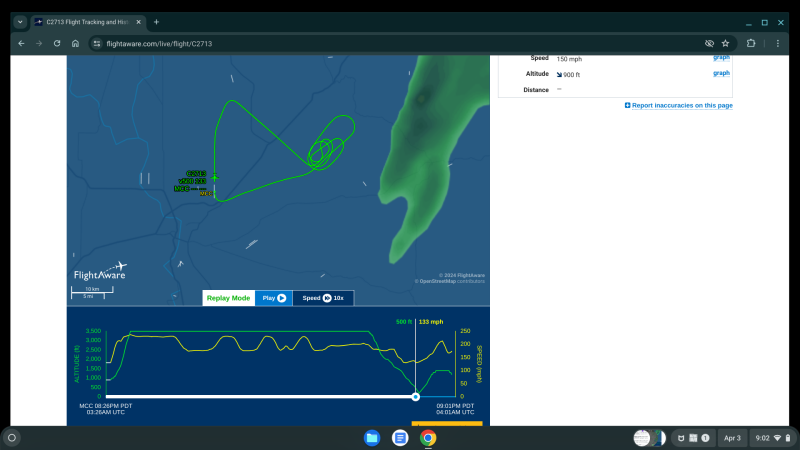Click the browser forward arrow
Viewport: 800px width, 450px height.
(x=39, y=43)
